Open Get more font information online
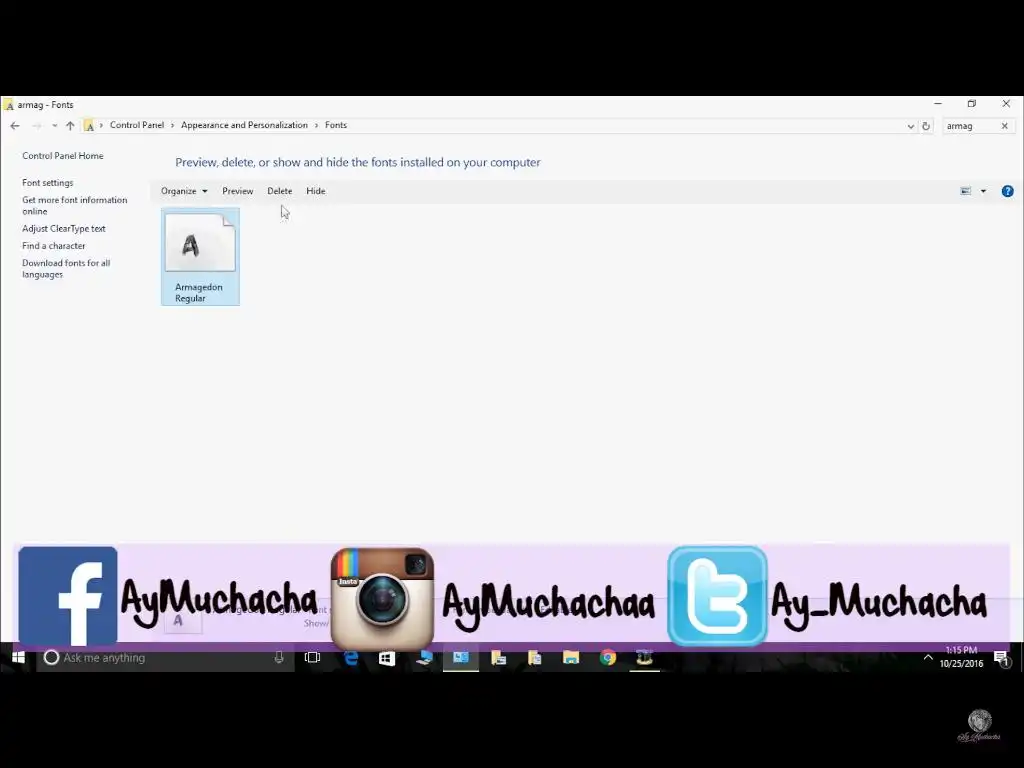 click(74, 205)
